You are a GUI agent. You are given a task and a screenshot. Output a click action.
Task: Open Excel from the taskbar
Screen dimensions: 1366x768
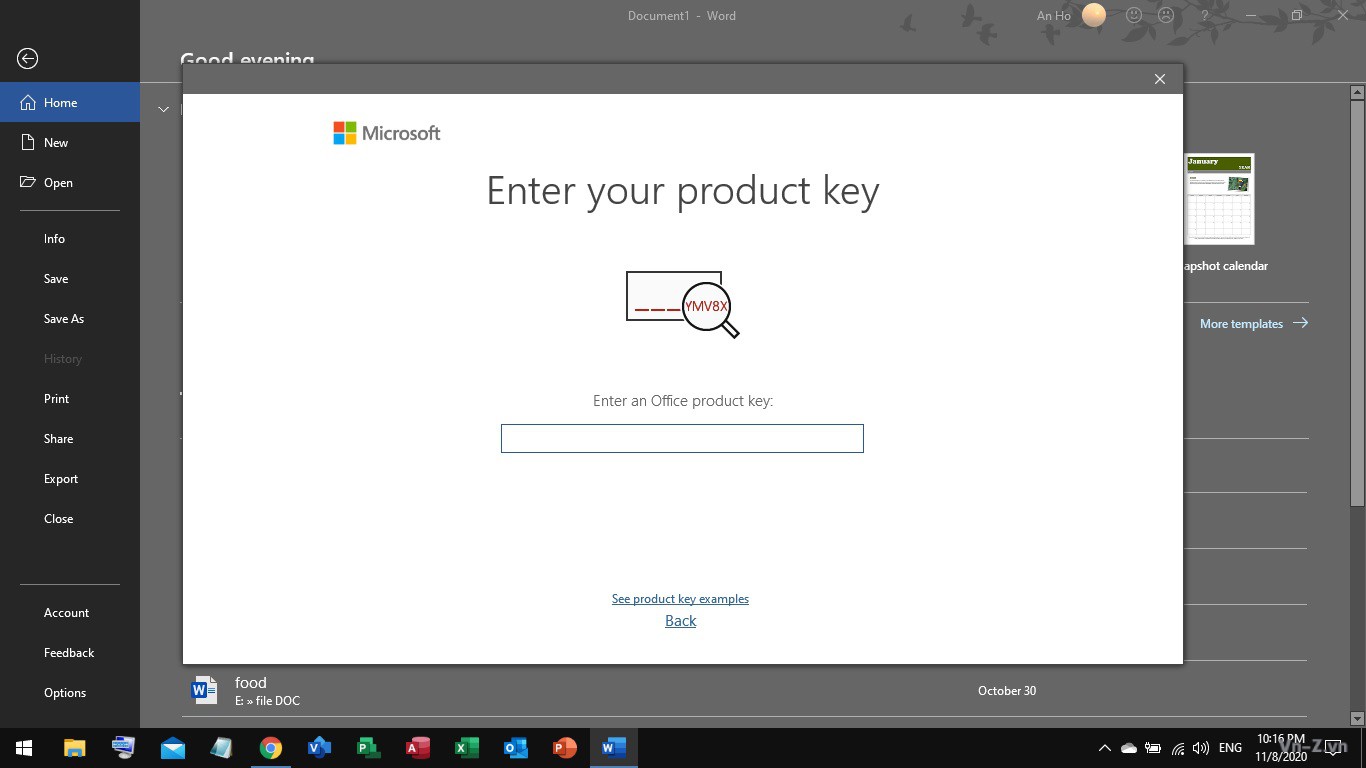point(466,747)
